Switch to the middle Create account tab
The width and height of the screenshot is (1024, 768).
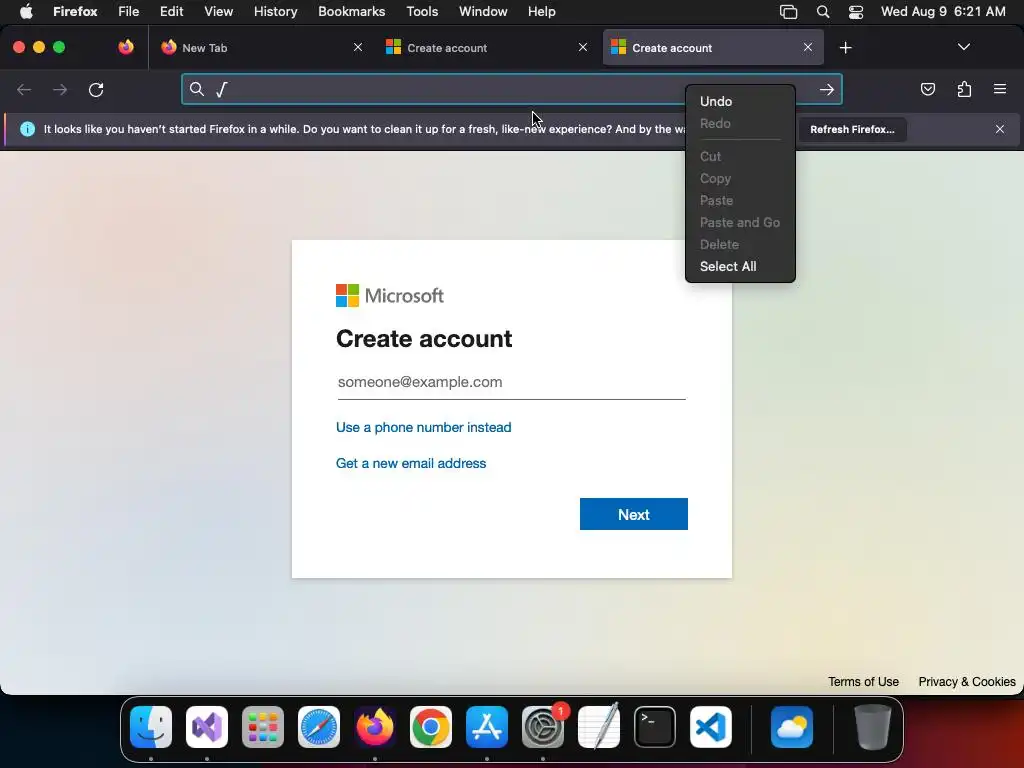coord(487,48)
